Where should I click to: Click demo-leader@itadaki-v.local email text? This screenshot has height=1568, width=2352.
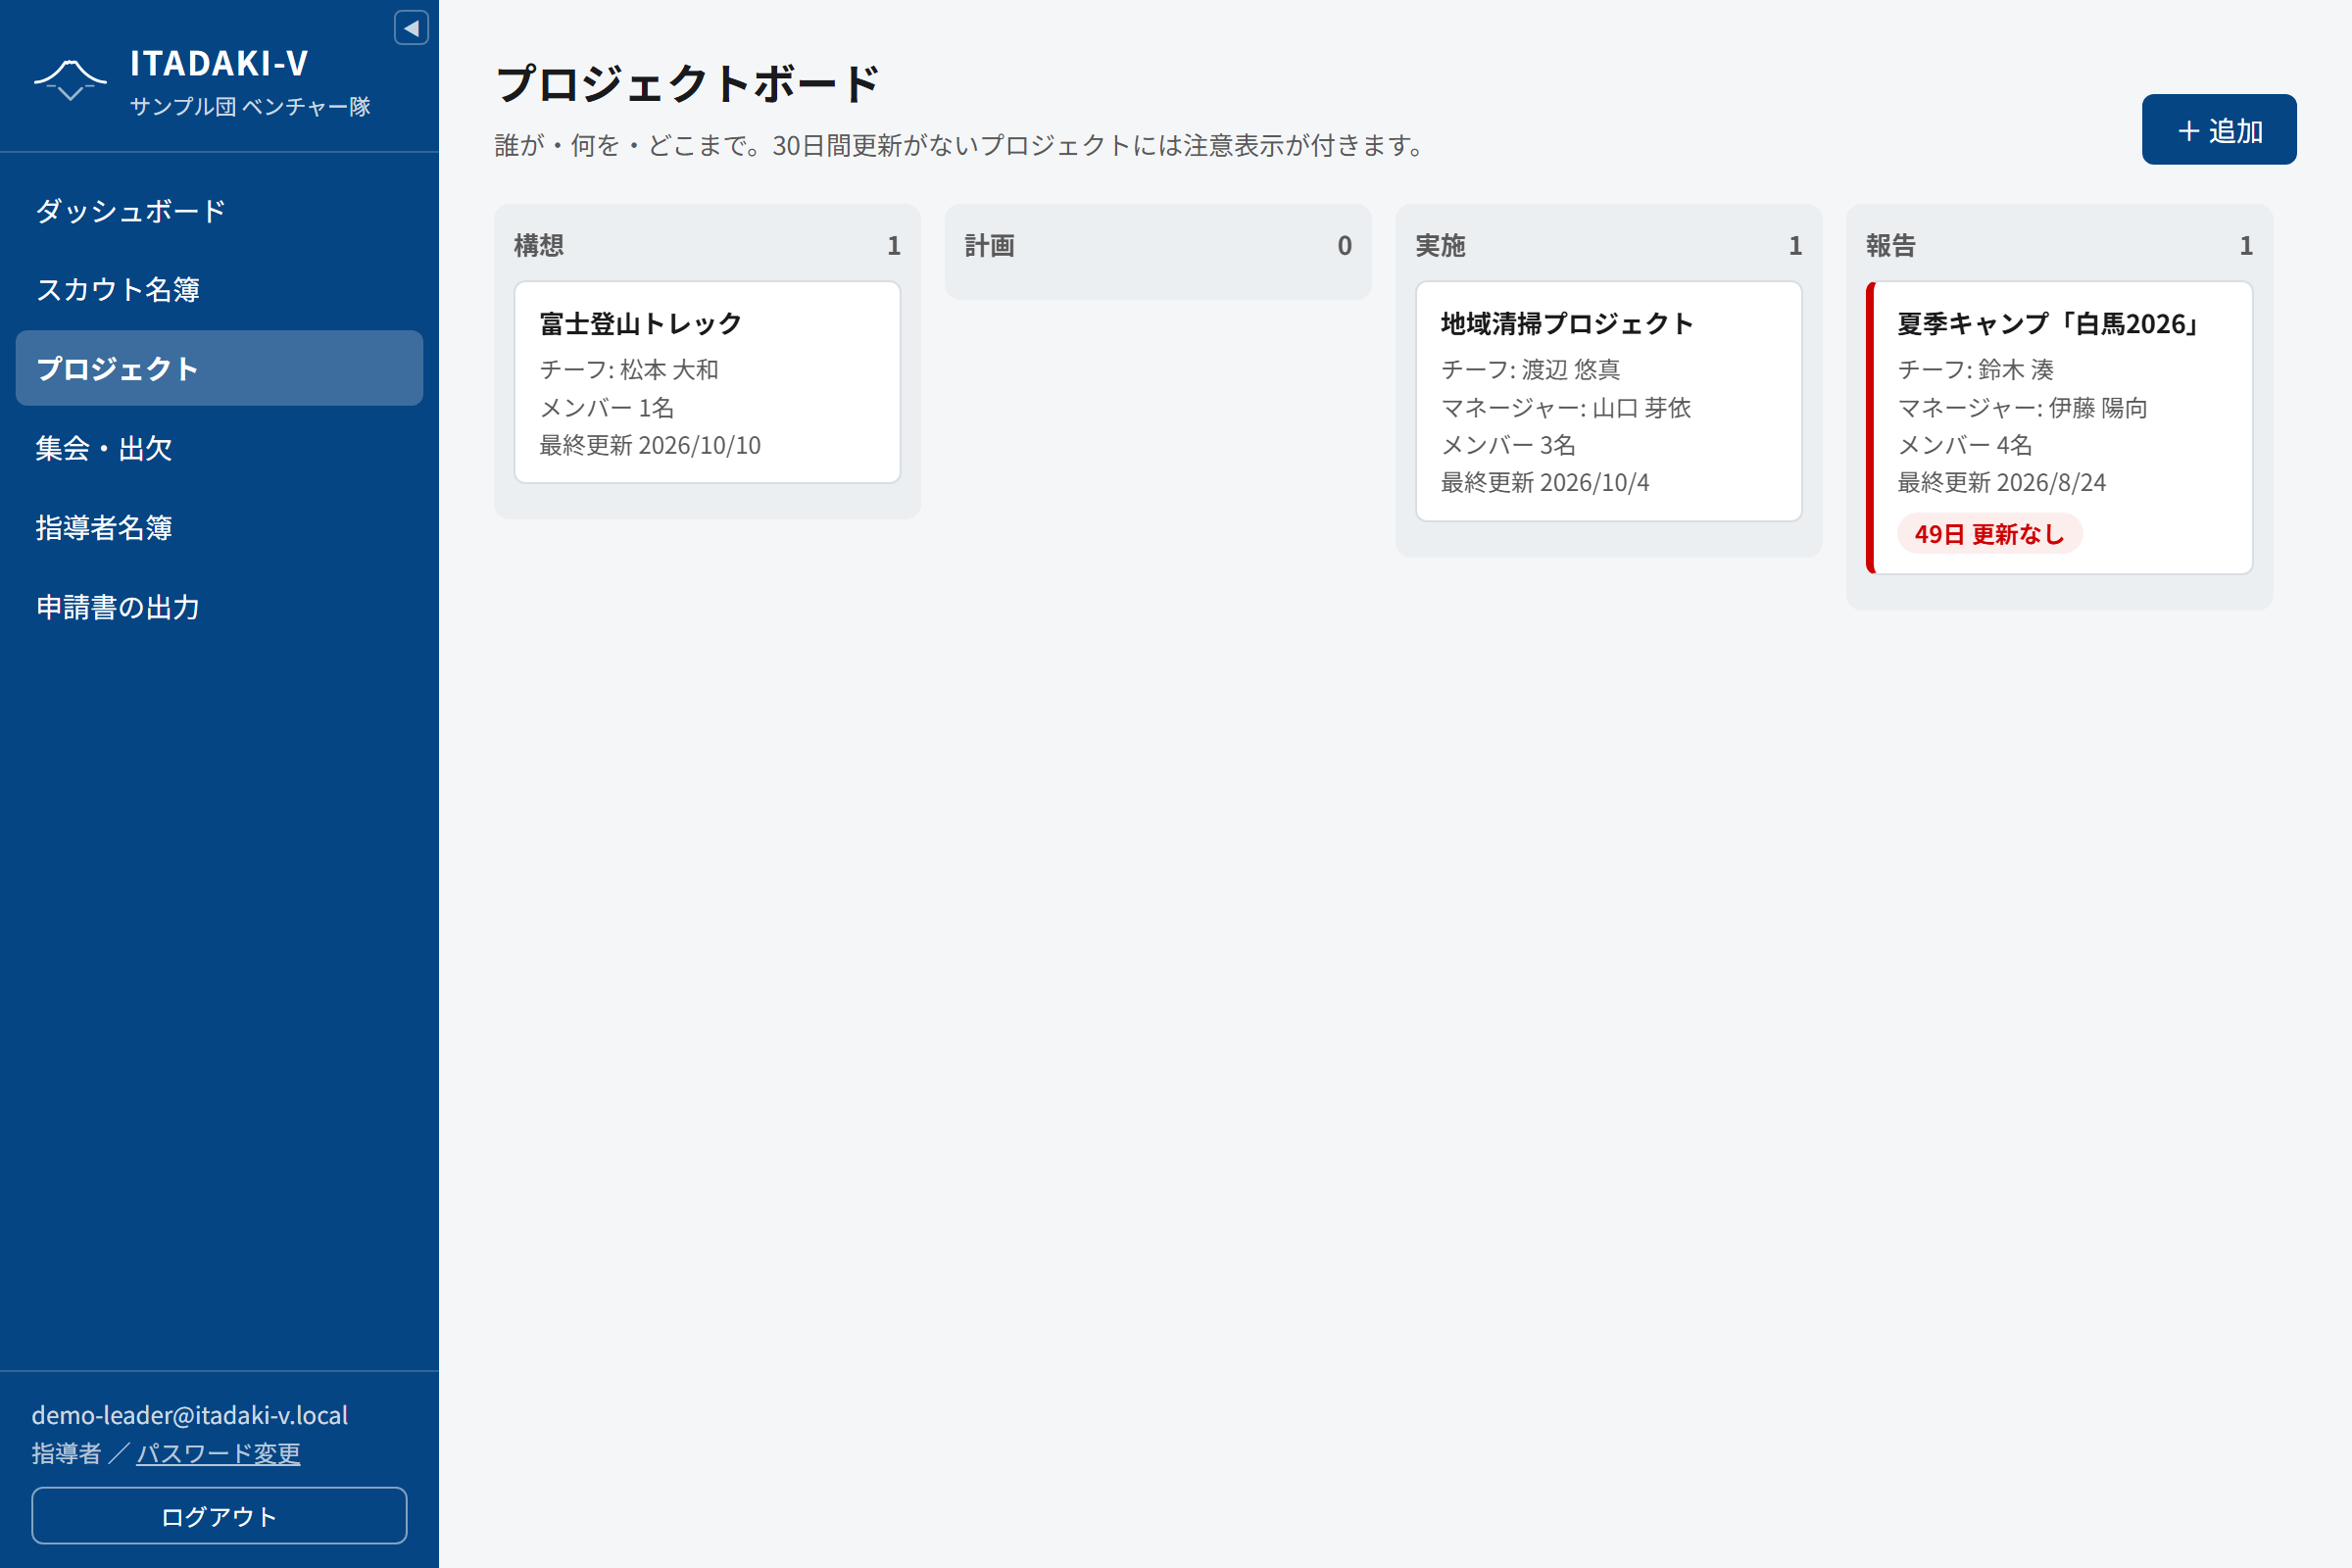190,1415
